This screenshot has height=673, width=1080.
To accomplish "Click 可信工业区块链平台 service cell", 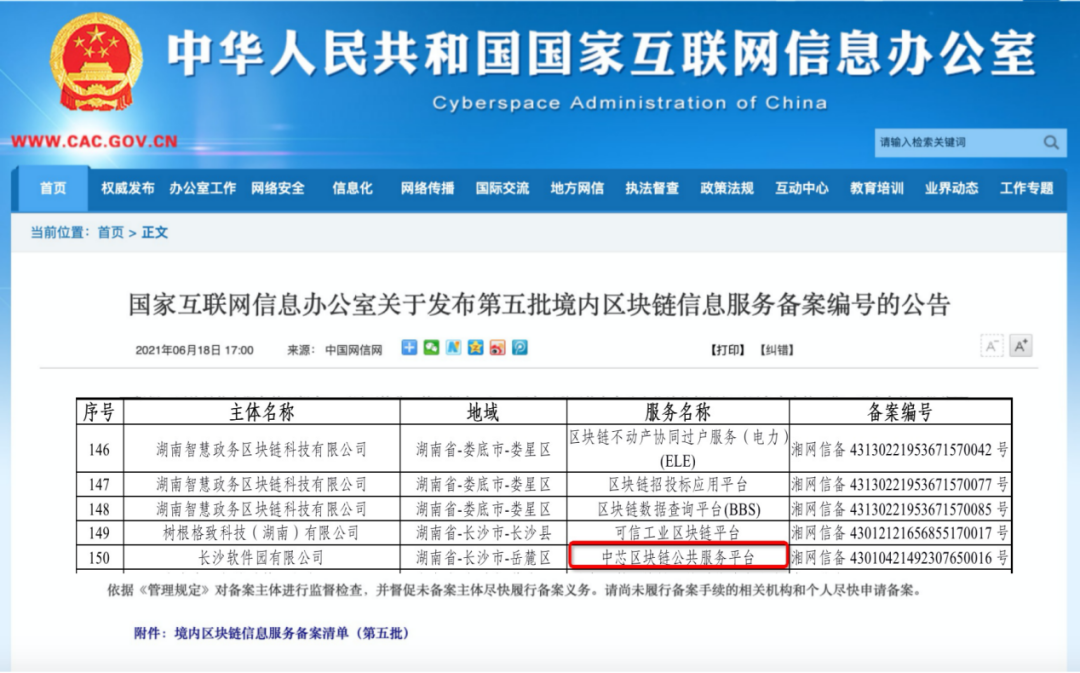I will pyautogui.click(x=678, y=532).
